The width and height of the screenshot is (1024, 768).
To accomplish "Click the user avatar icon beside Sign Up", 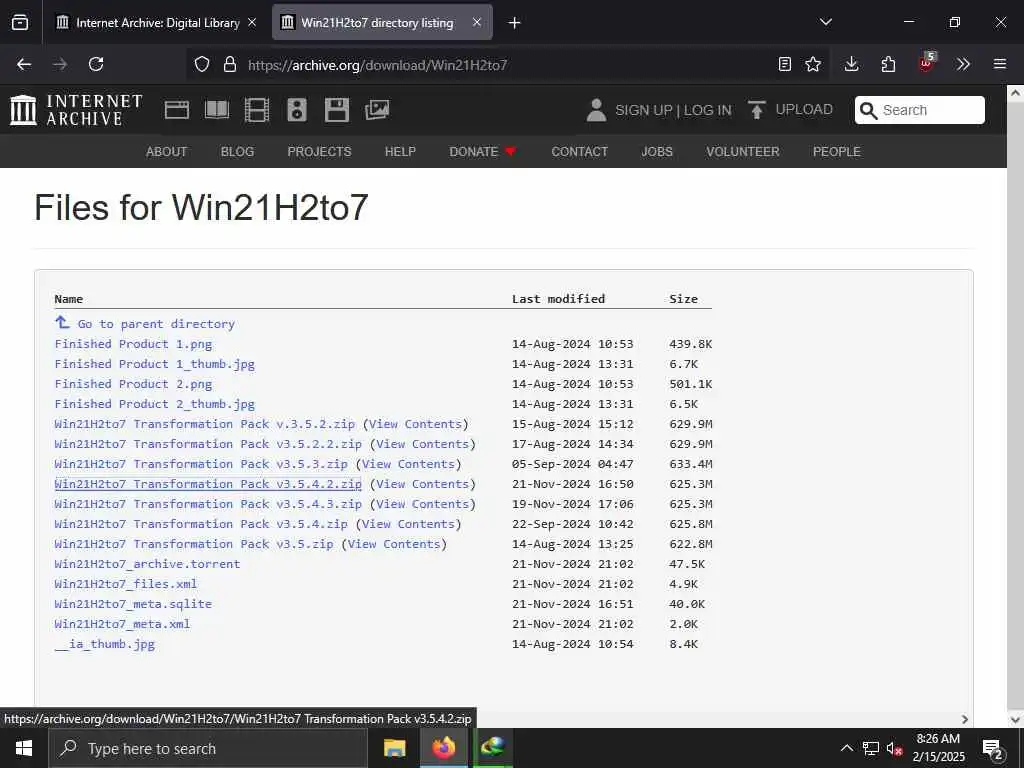I will (596, 110).
